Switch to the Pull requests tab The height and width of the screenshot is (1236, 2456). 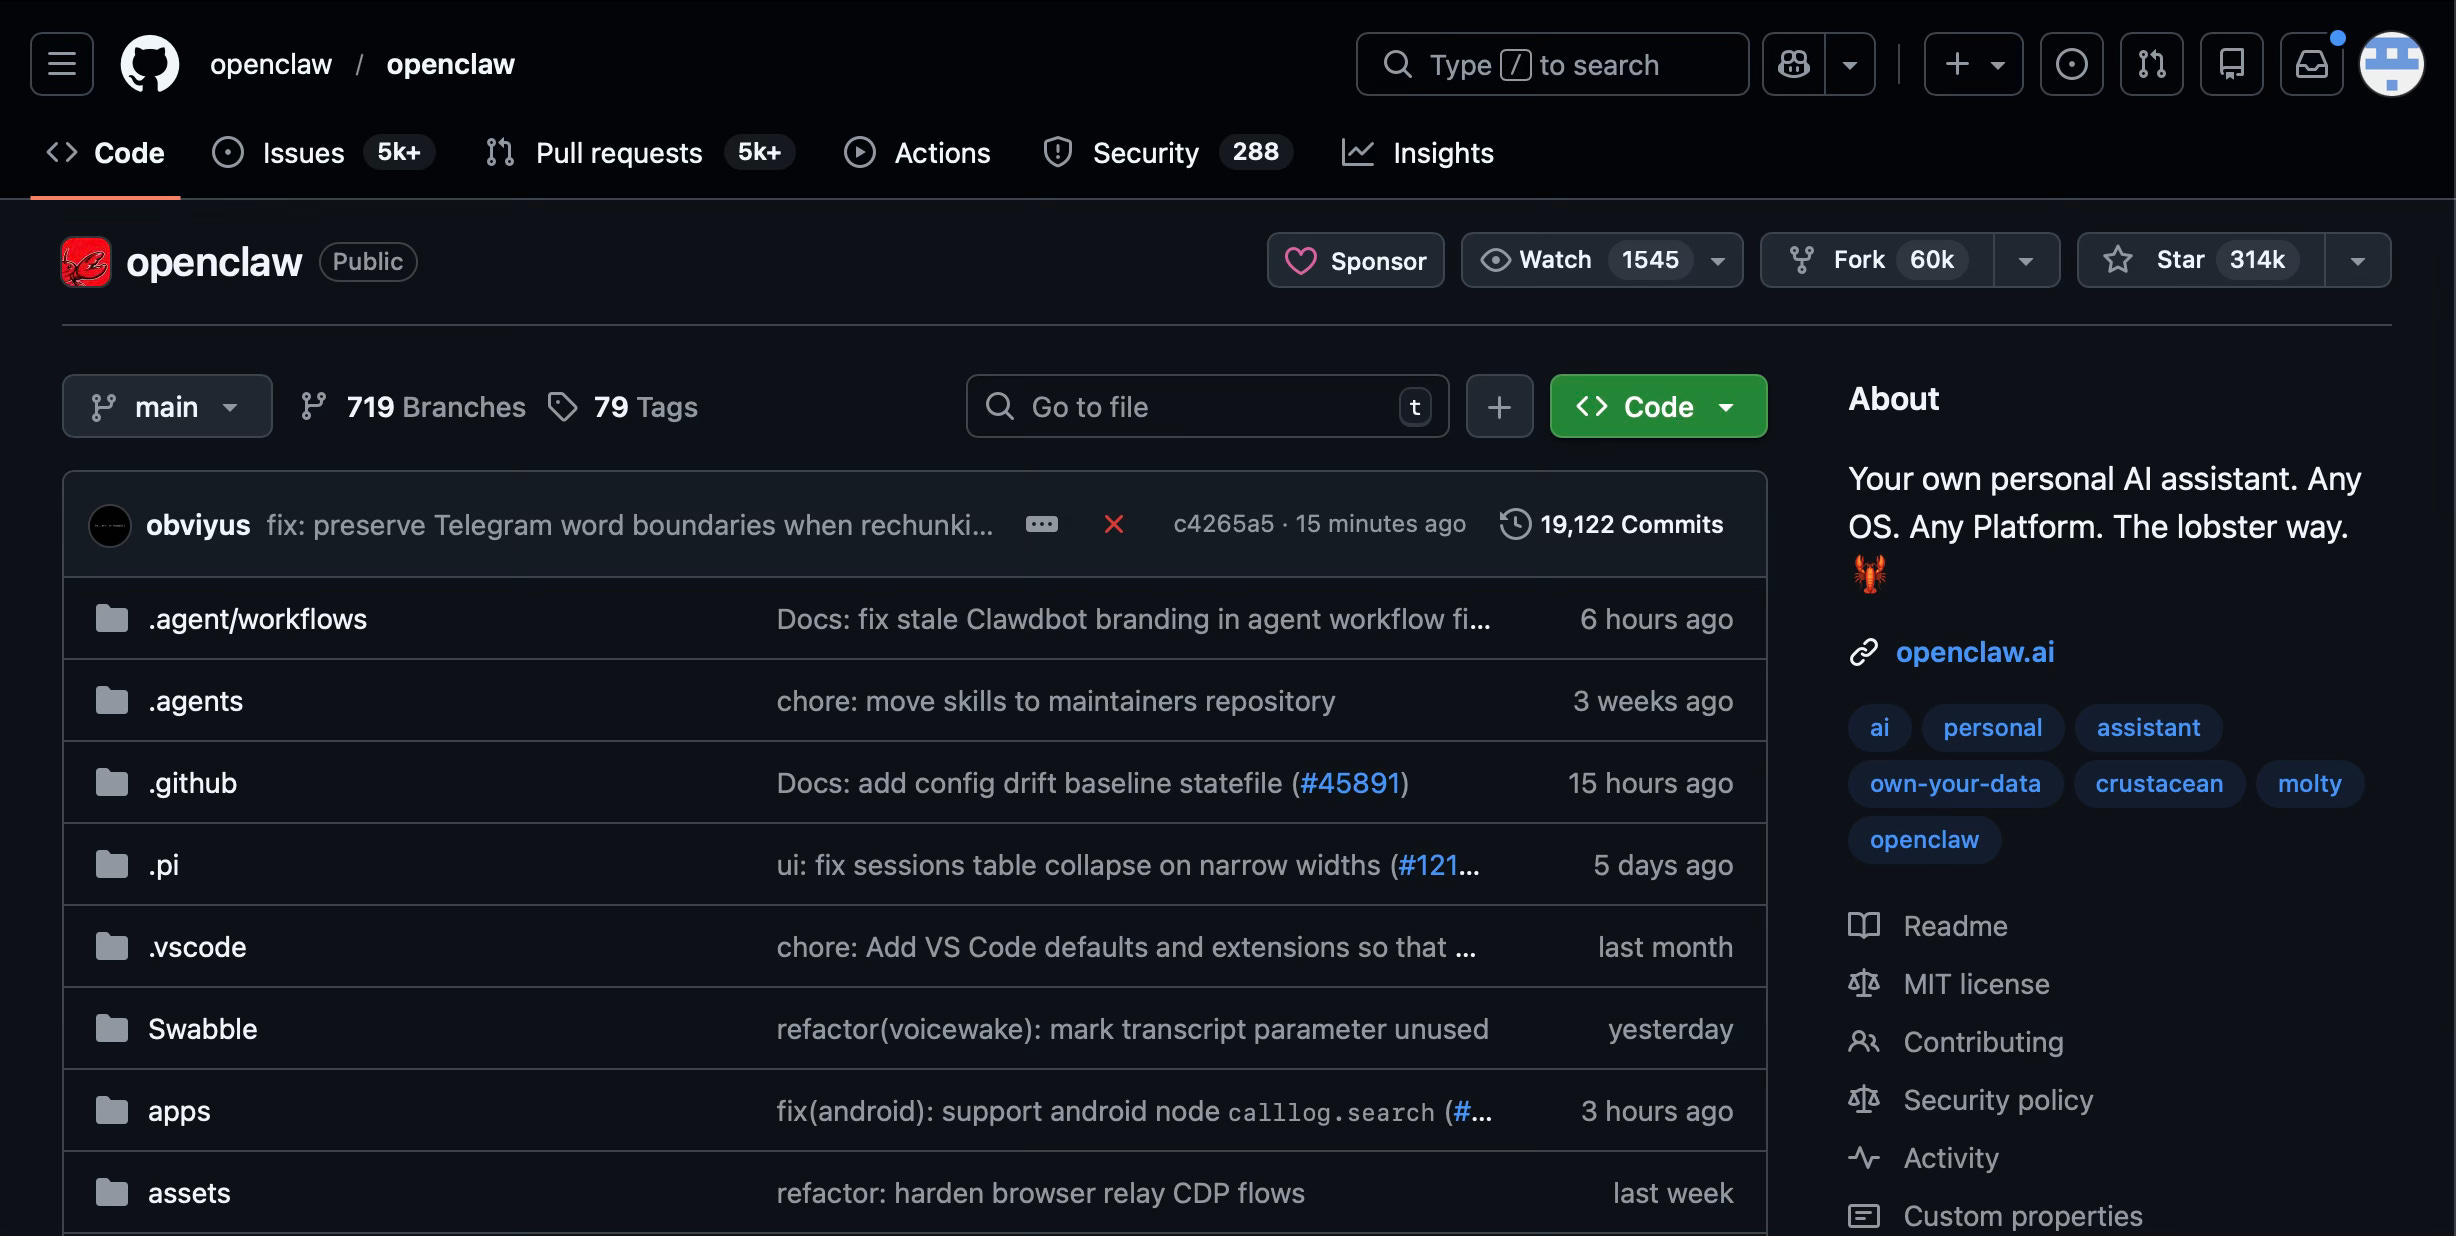pyautogui.click(x=618, y=153)
